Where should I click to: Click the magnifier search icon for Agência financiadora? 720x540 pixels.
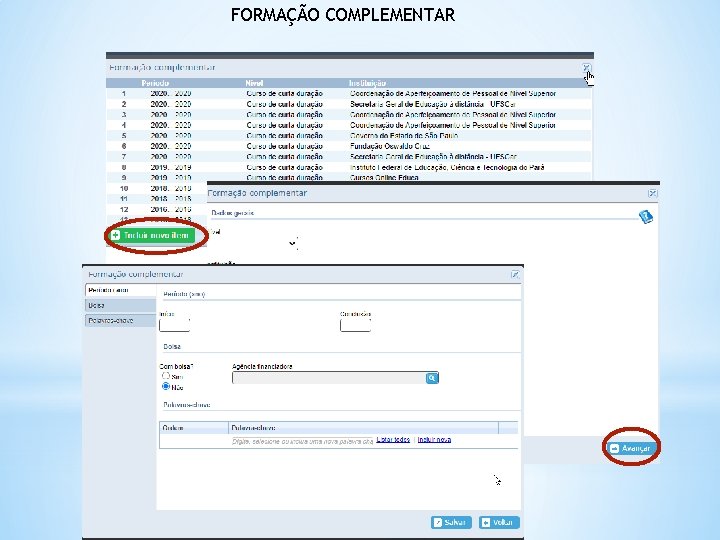[432, 378]
